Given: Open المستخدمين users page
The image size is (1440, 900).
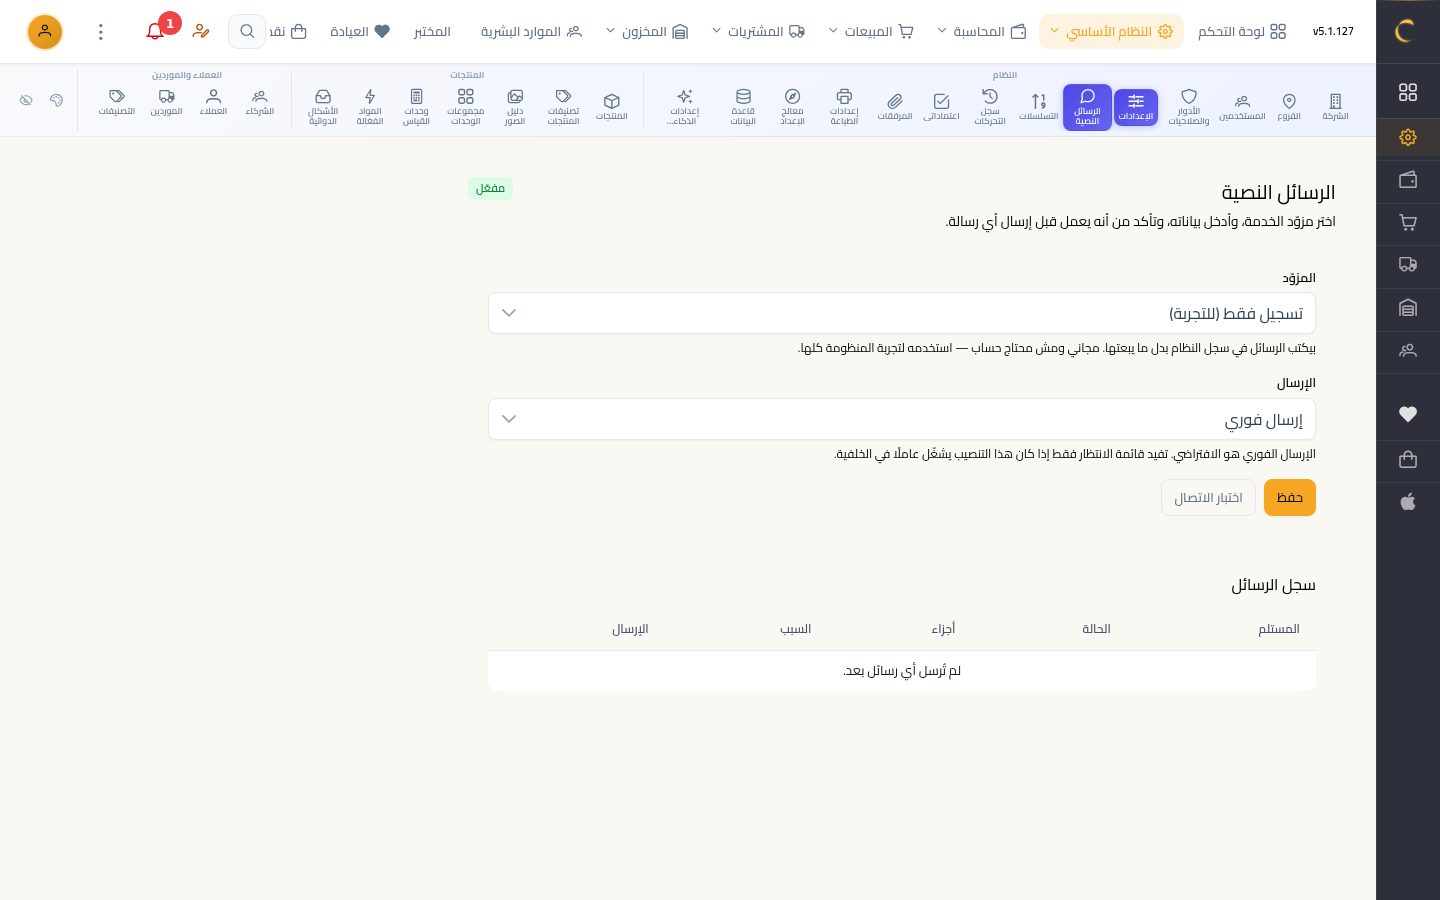Looking at the screenshot, I should point(1242,107).
